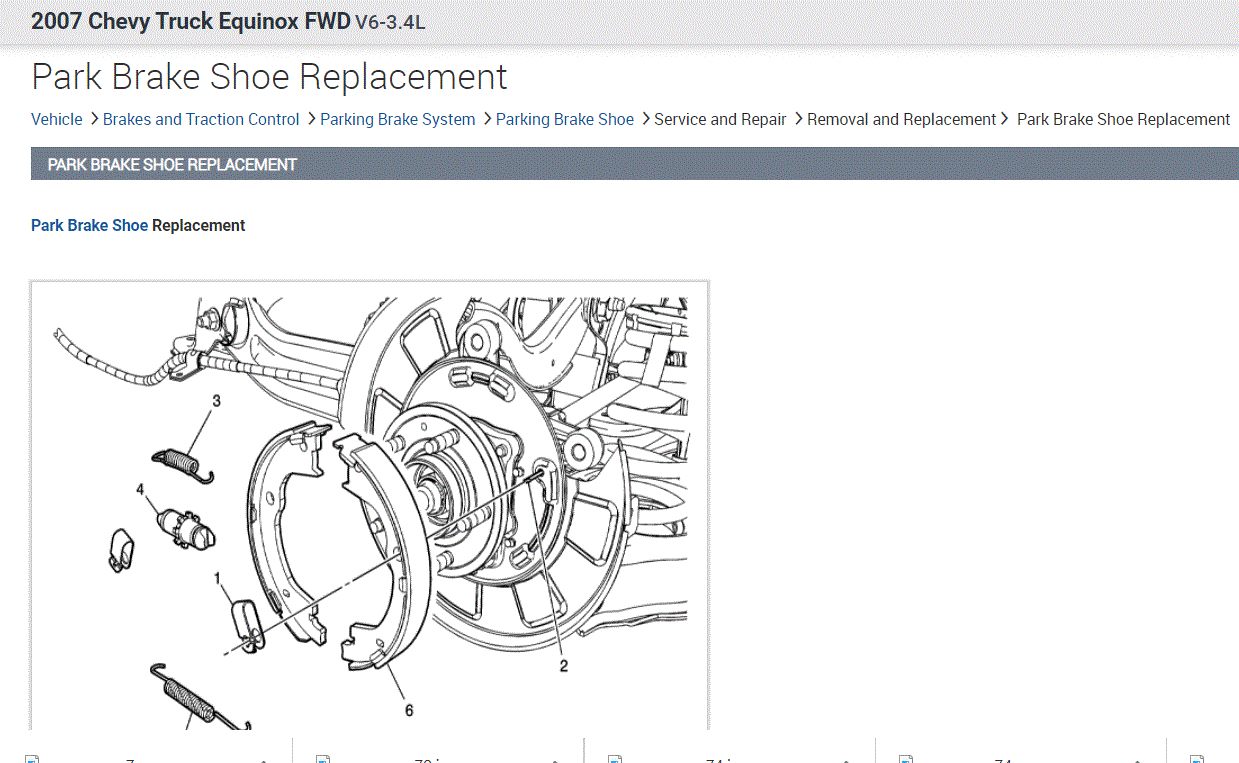Screen dimensions: 1239x763
Task: Go to Brakes and Traction Control breadcrumb
Action: [x=201, y=119]
